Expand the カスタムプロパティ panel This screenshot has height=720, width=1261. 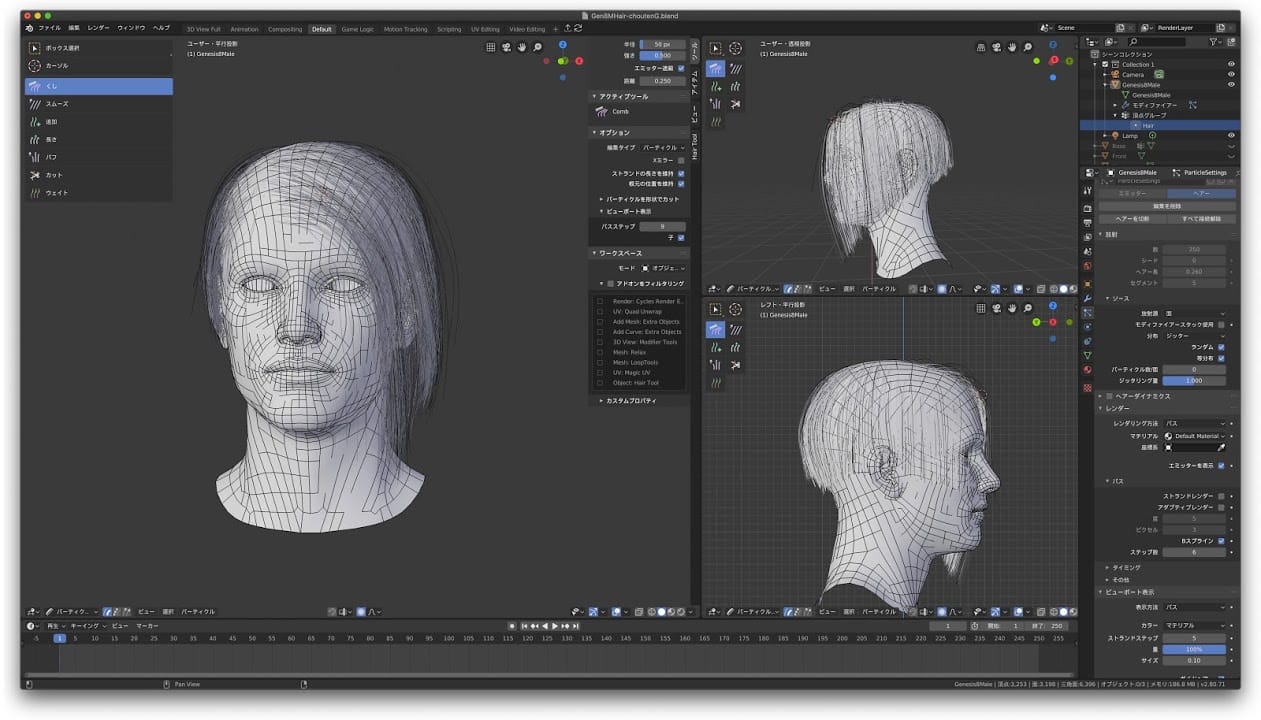click(630, 400)
